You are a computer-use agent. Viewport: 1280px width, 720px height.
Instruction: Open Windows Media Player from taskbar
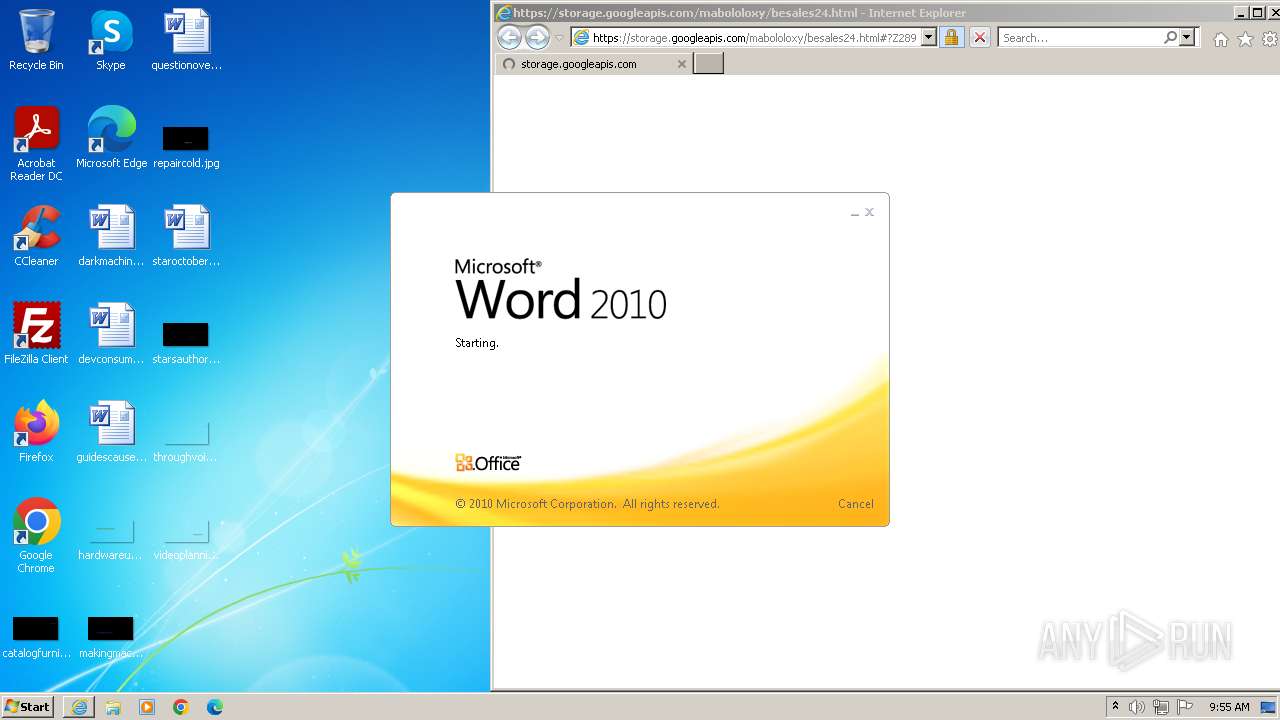click(147, 707)
